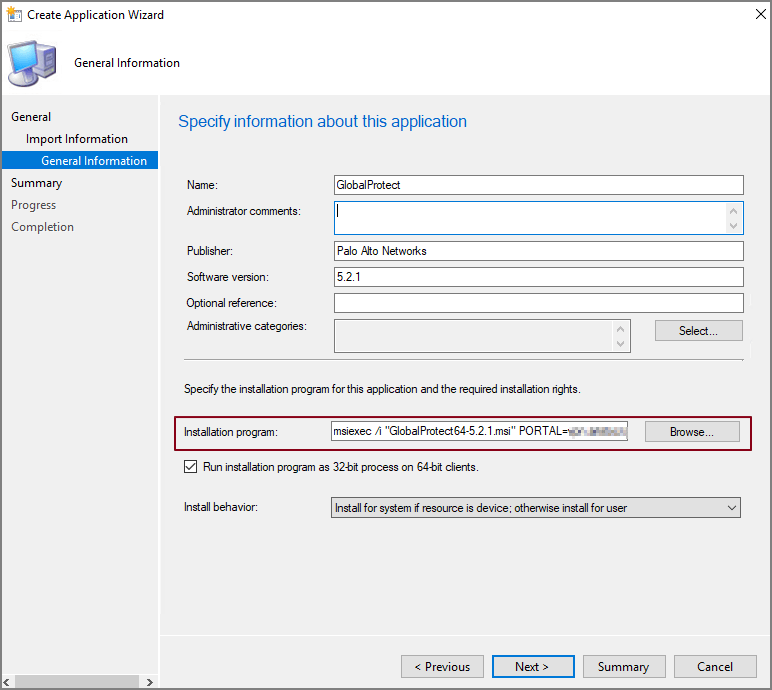Image resolution: width=772 pixels, height=690 pixels.
Task: Click the Next button
Action: pos(533,666)
